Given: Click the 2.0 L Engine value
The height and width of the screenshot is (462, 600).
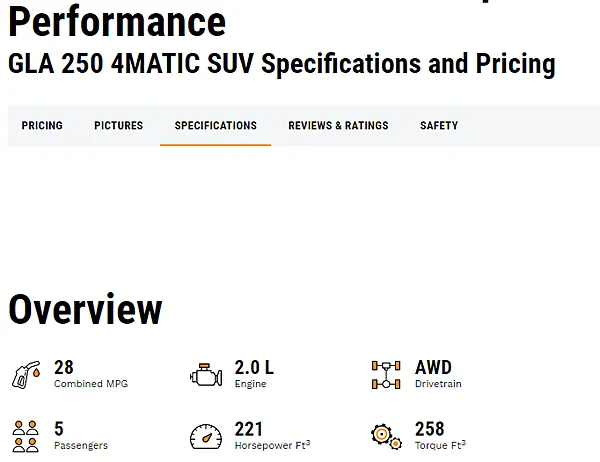Looking at the screenshot, I should point(254,368).
